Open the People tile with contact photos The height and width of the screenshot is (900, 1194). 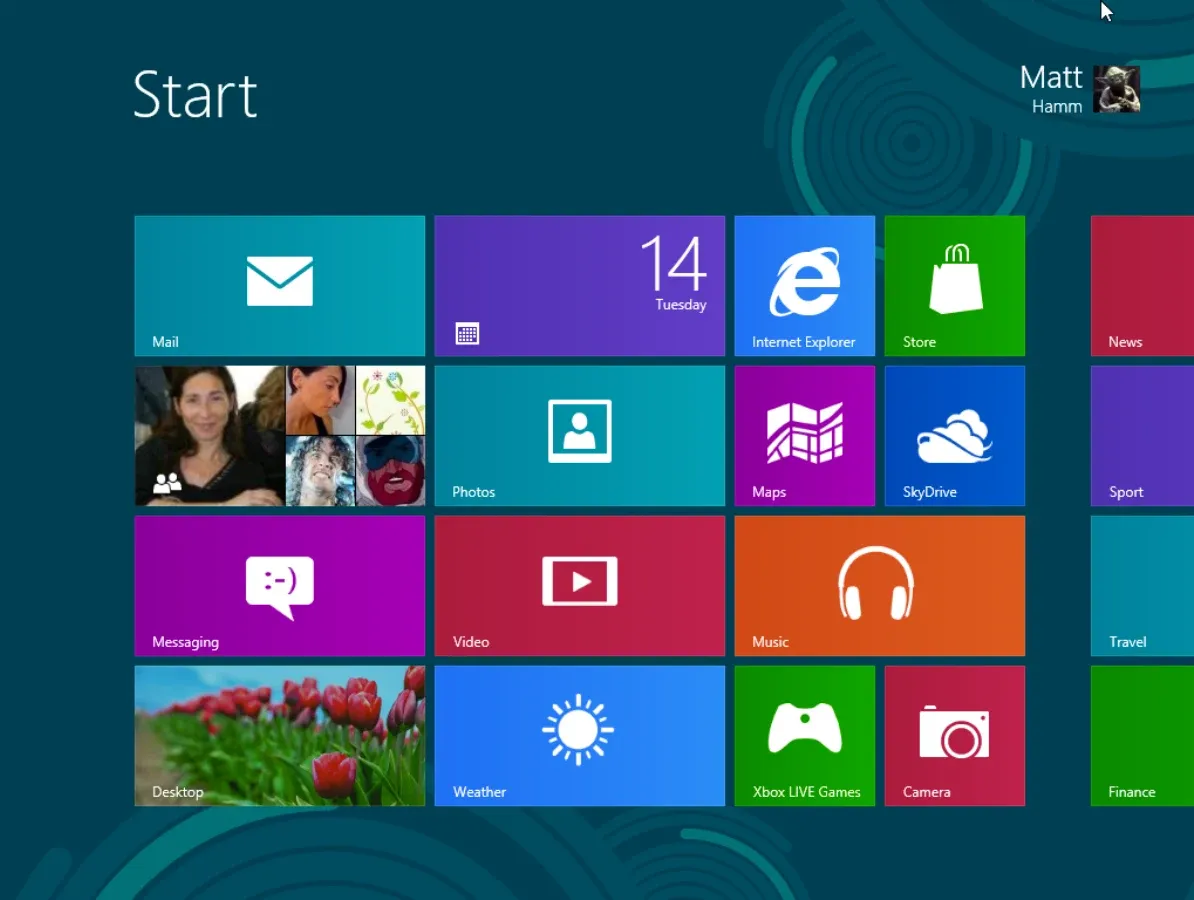click(x=279, y=436)
